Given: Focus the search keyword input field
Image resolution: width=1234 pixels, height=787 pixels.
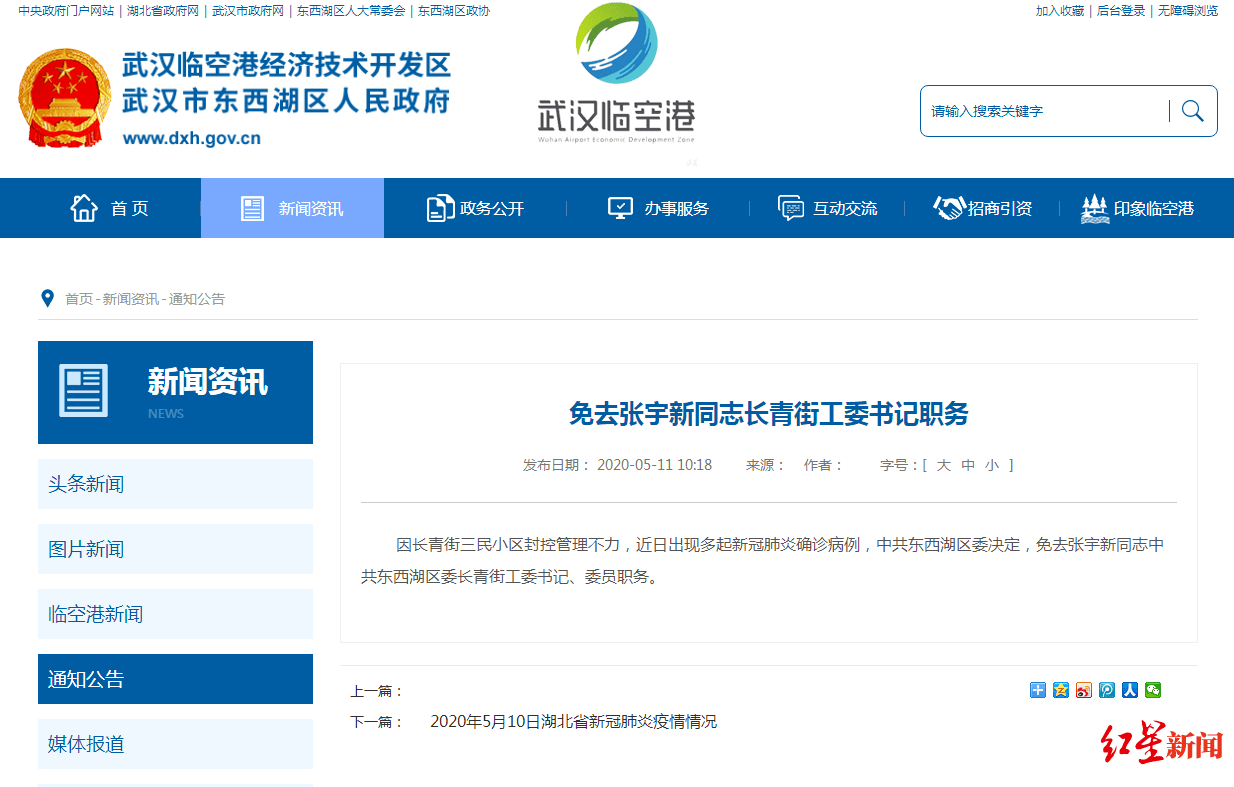Looking at the screenshot, I should click(1045, 111).
